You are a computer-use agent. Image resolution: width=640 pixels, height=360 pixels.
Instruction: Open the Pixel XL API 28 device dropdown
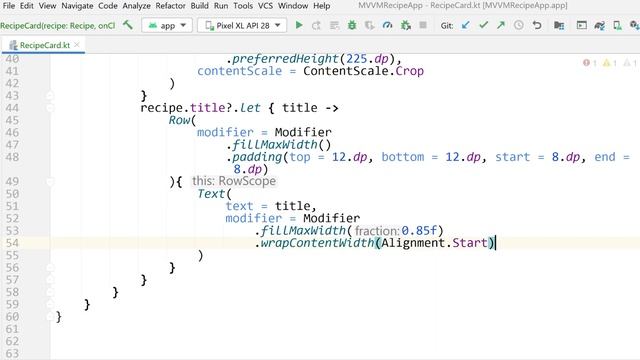[242, 25]
